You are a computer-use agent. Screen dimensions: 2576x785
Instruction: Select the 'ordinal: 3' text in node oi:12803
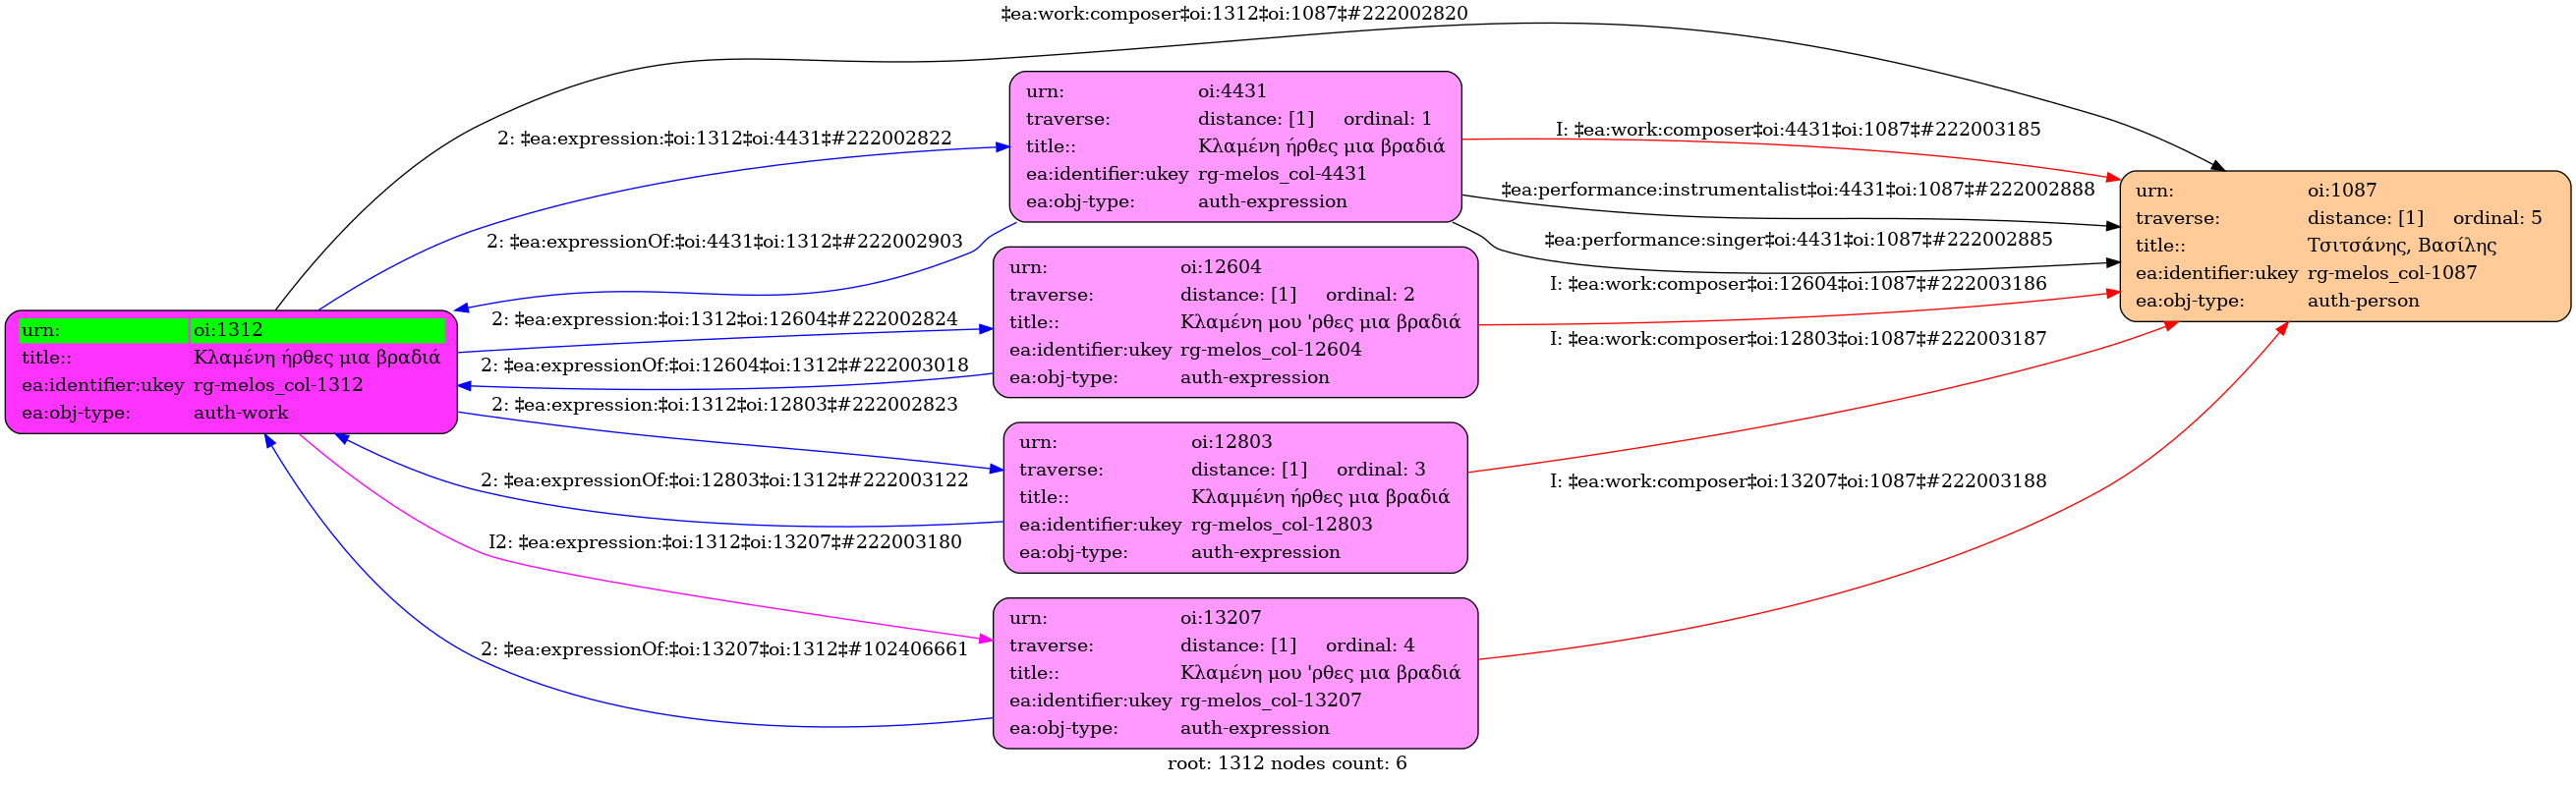tap(1380, 469)
